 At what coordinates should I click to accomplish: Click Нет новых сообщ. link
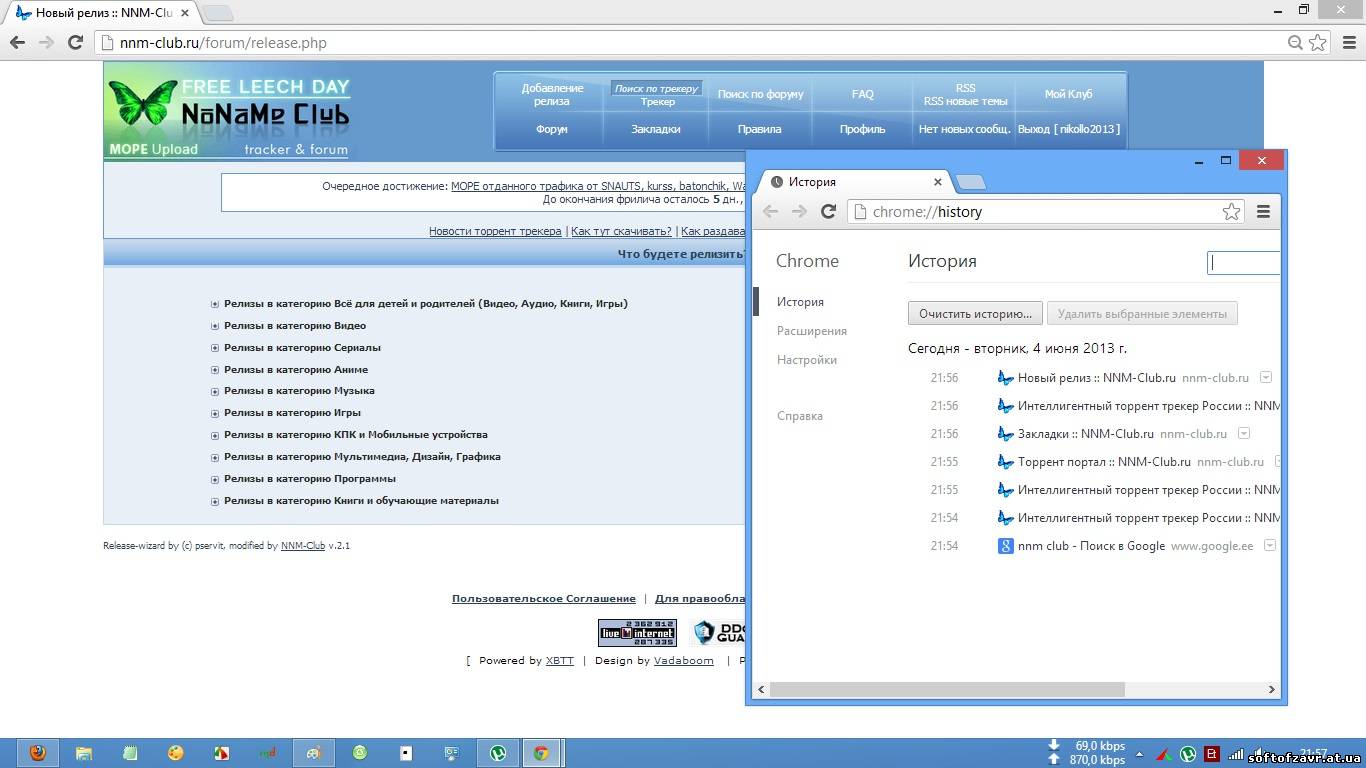(x=965, y=129)
